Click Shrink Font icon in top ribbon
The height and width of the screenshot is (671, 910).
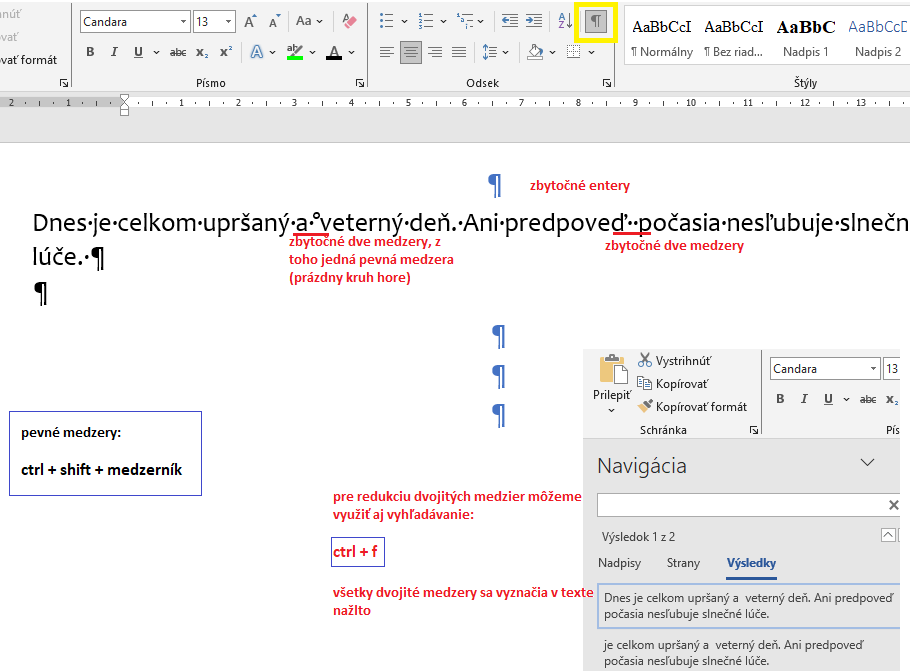274,21
